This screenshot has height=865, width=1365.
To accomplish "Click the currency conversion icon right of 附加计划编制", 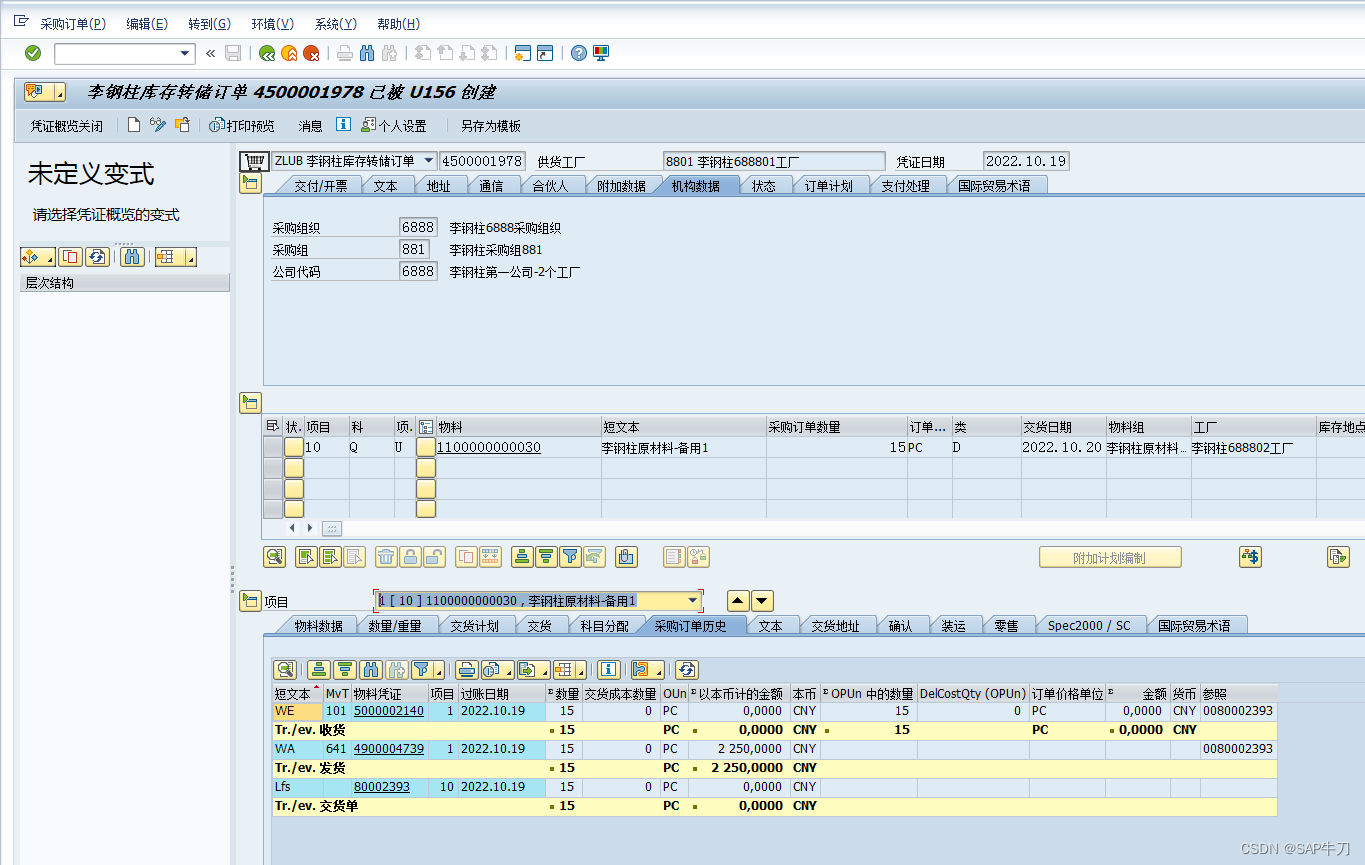I will [x=1250, y=557].
